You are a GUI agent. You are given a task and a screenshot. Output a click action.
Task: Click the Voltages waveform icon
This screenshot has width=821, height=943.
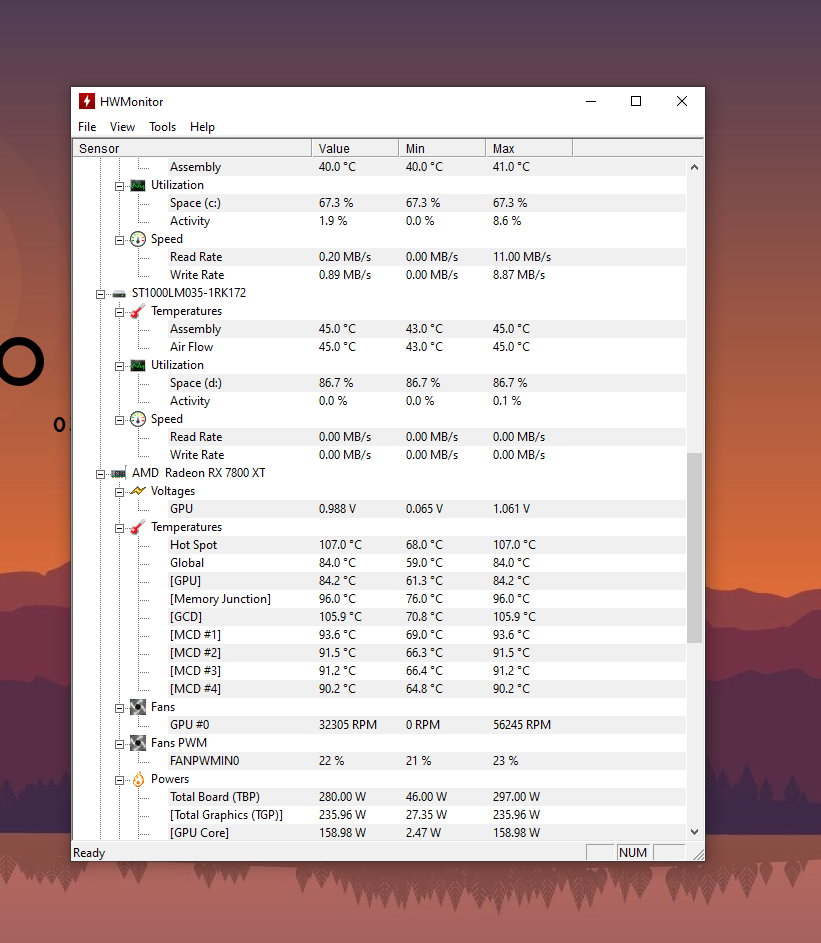[138, 491]
